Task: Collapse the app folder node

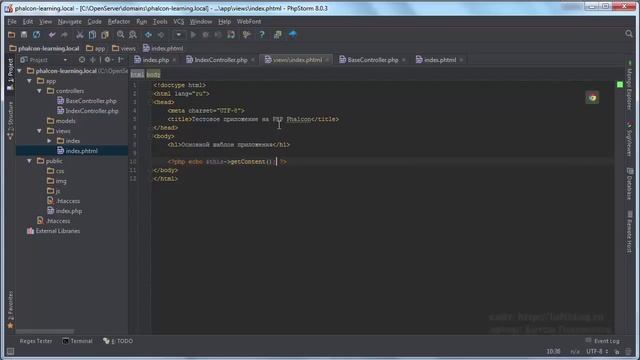Action: click(29, 81)
